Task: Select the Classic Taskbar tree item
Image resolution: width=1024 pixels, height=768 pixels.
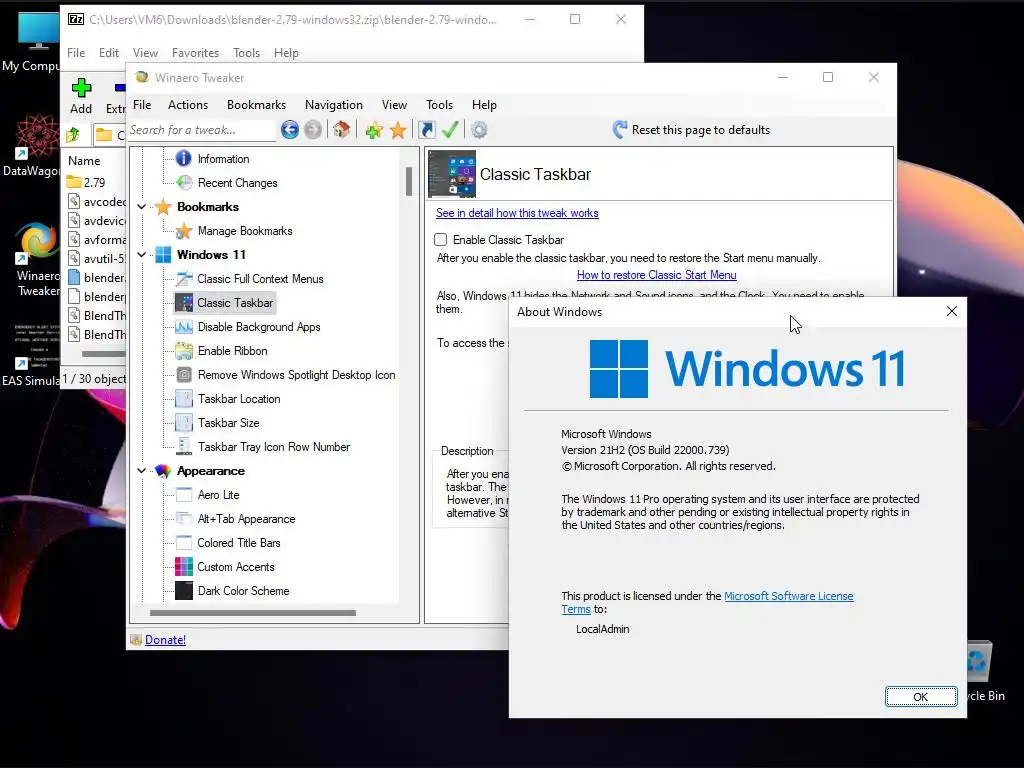Action: (235, 303)
